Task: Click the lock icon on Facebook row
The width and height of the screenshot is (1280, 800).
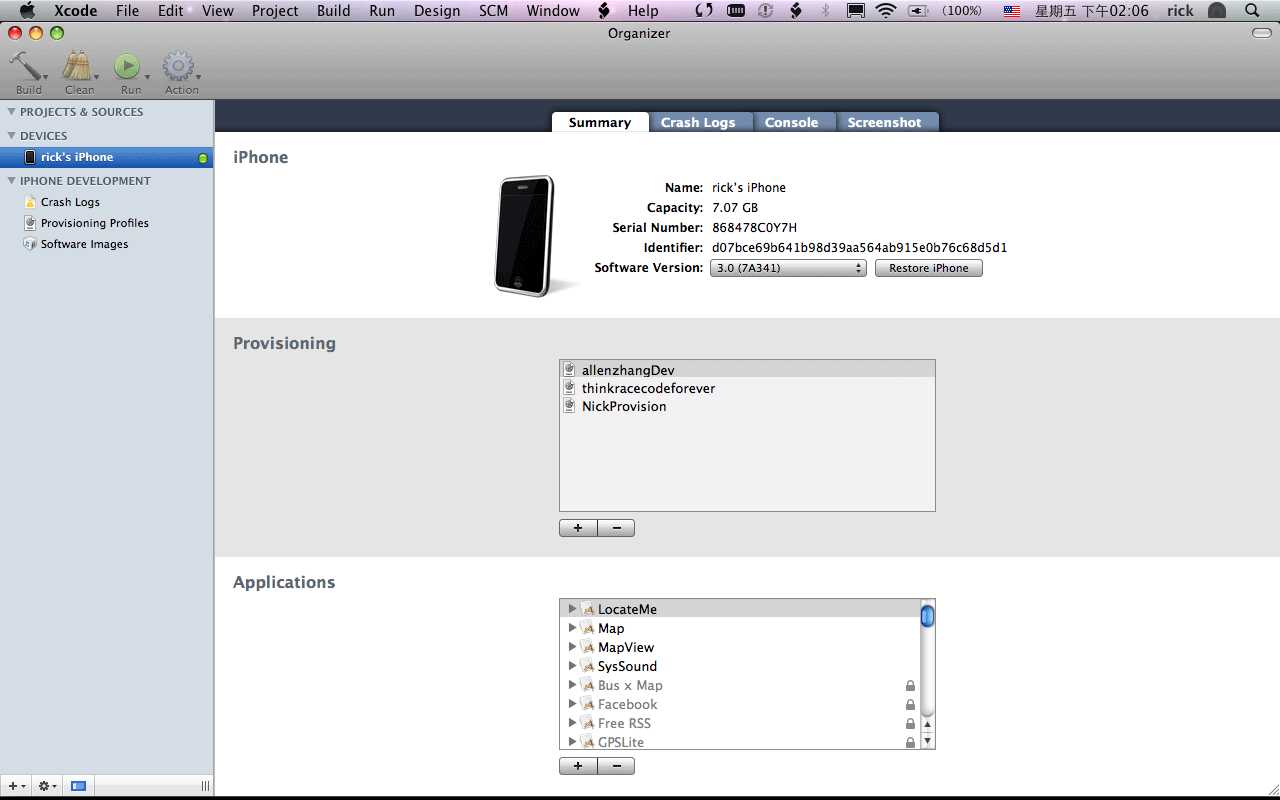Action: click(910, 705)
